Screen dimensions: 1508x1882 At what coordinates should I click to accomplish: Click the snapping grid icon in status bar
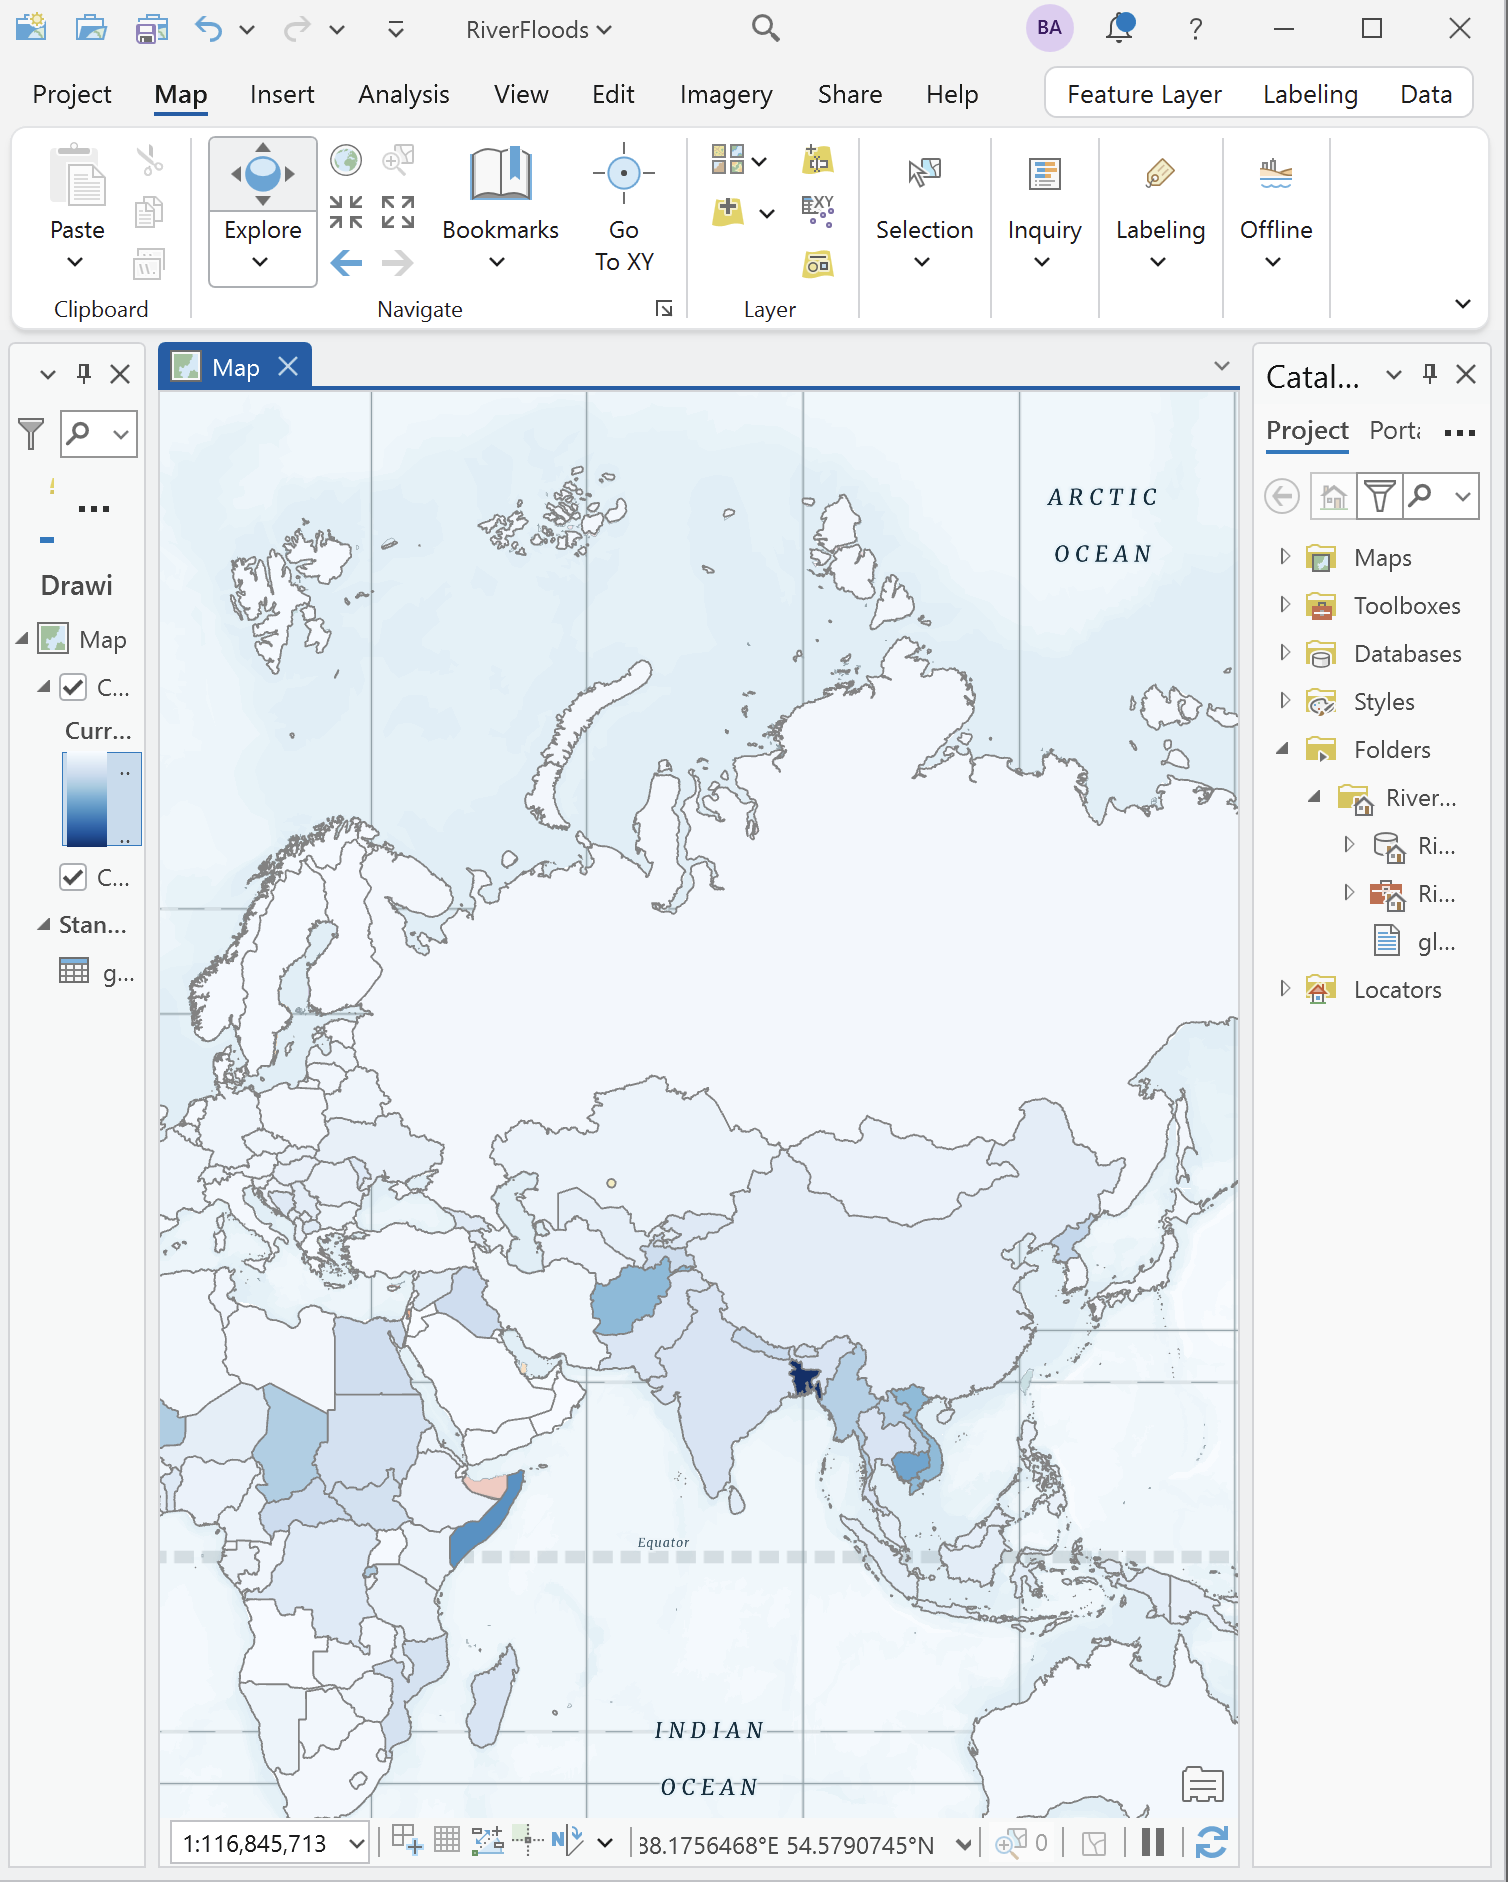[x=446, y=1840]
